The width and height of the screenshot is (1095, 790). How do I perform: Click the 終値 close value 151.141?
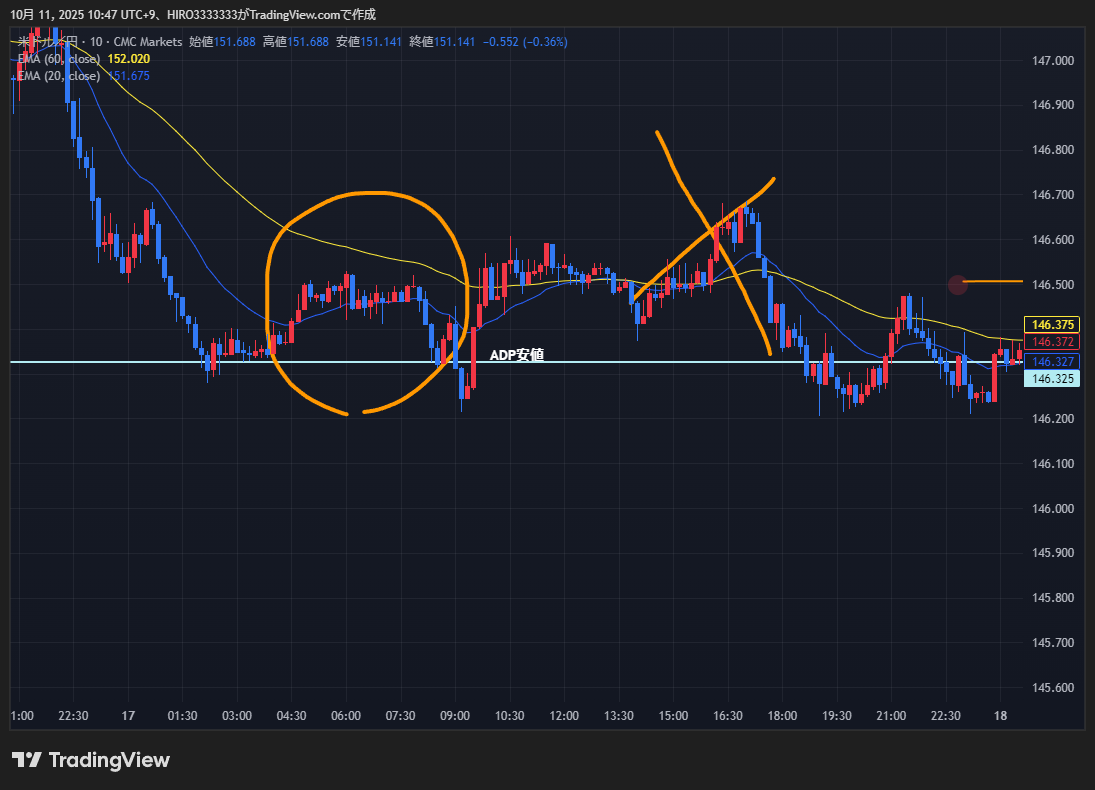454,42
